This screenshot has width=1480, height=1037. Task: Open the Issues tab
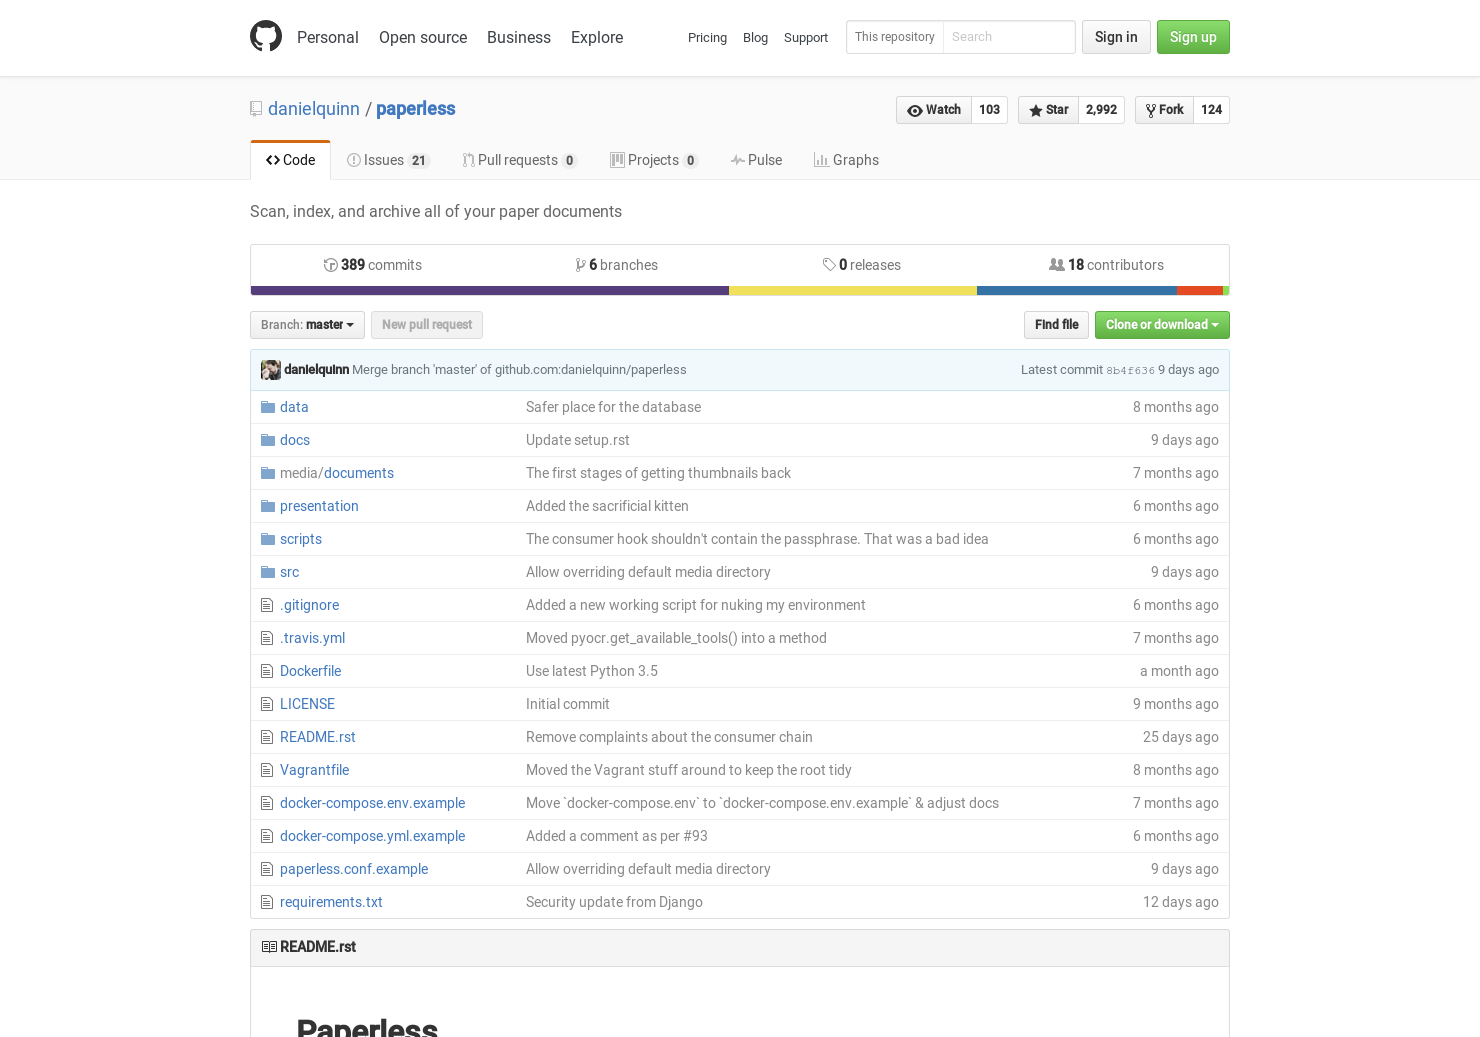pos(388,160)
